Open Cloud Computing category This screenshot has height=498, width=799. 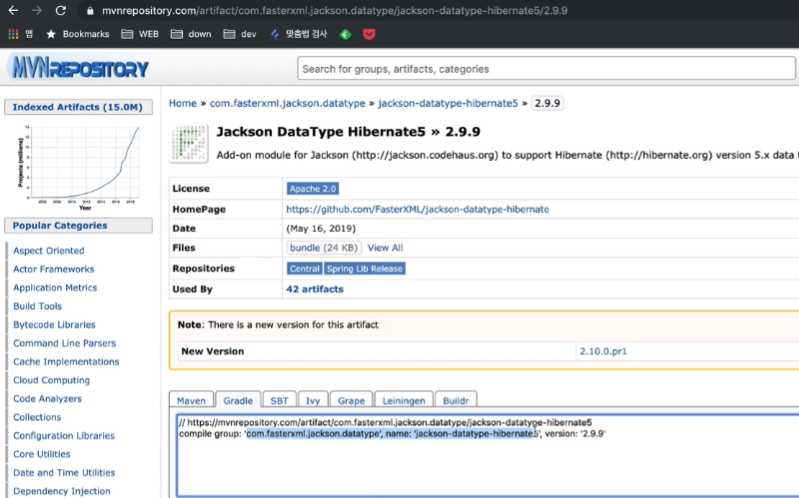(x=51, y=380)
